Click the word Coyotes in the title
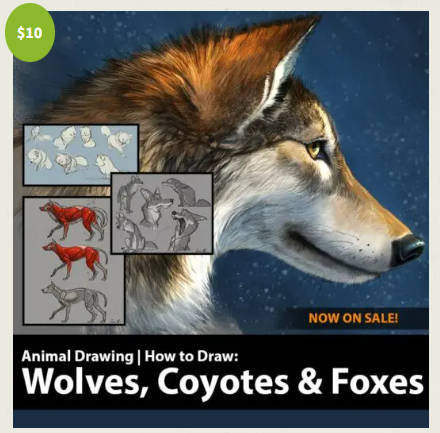Viewport: 440px width, 433px height. pyautogui.click(x=223, y=382)
